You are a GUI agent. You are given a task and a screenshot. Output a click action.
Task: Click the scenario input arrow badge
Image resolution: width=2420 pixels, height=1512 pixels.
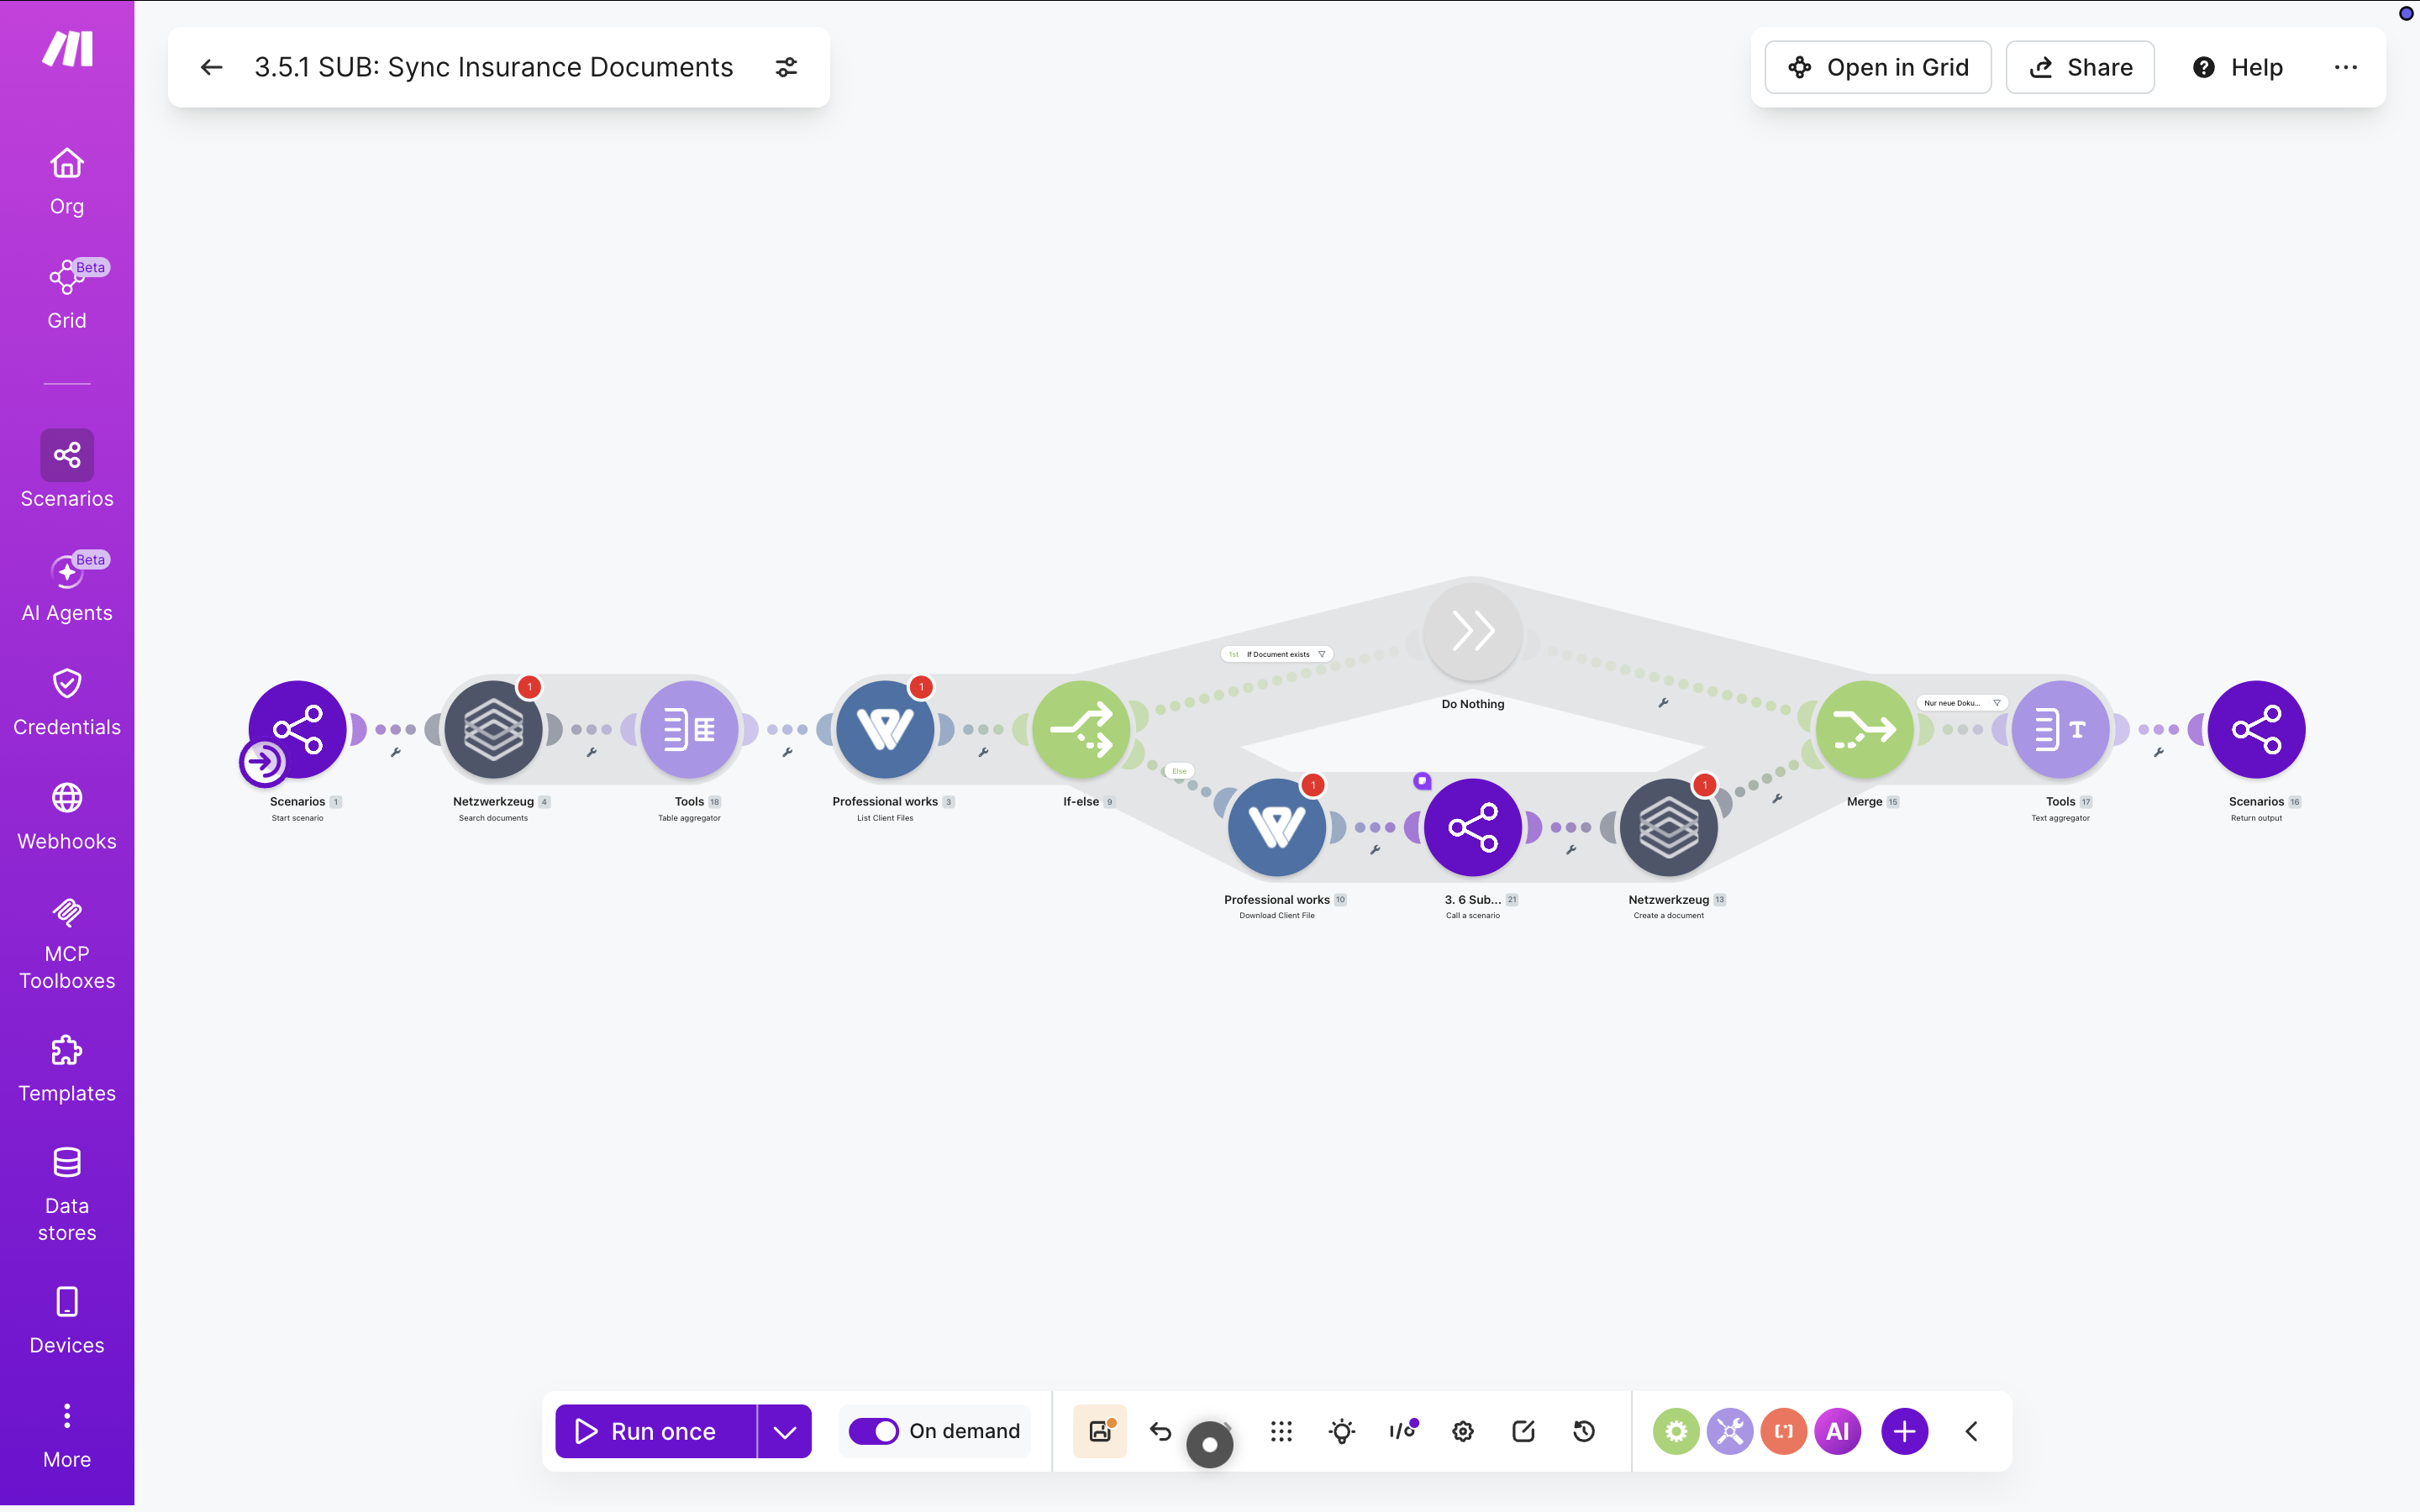point(263,762)
